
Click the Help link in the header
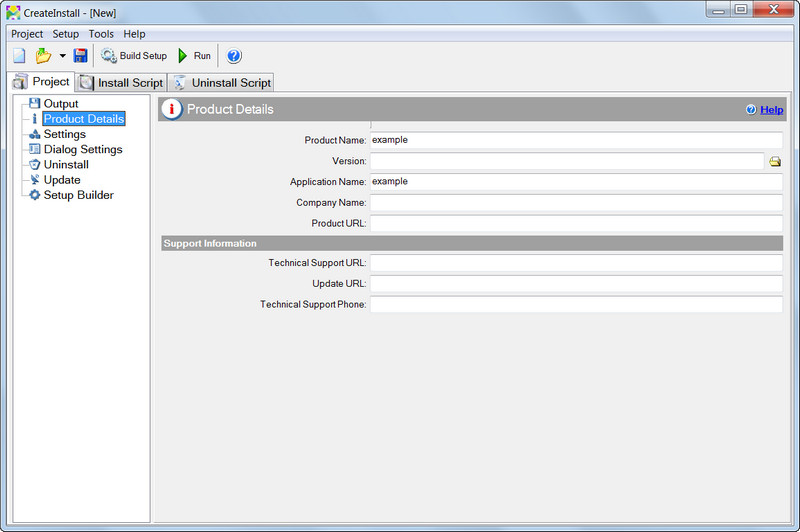point(771,110)
